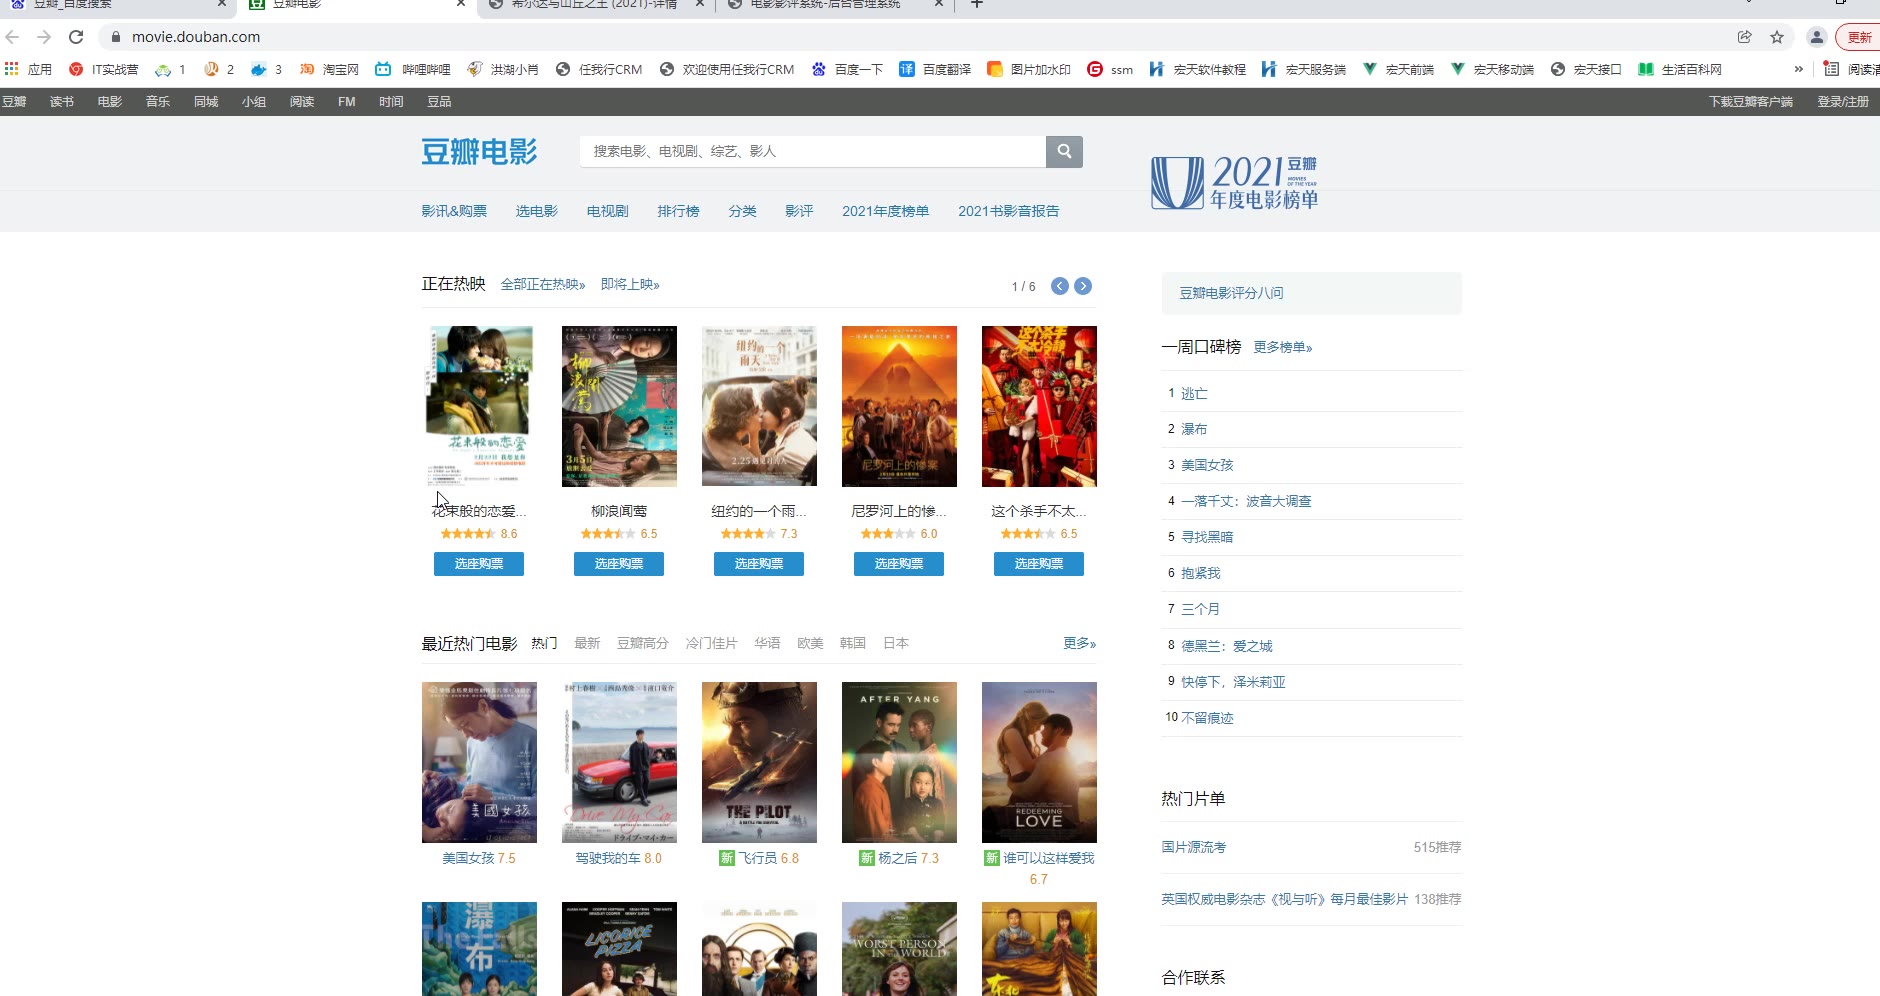Click the red 更新 update button
Viewport: 1880px width, 996px height.
coord(1858,37)
